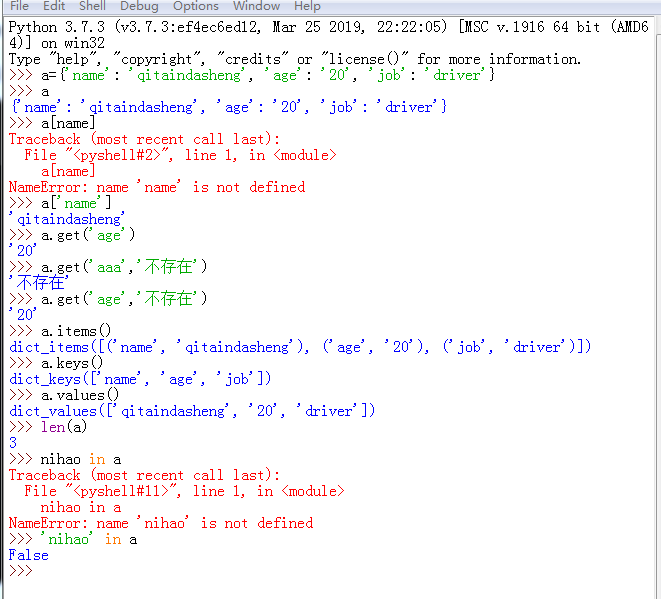The width and height of the screenshot is (661, 599).
Task: Click the blue 'qitaindasheng' output line
Action: tap(67, 219)
